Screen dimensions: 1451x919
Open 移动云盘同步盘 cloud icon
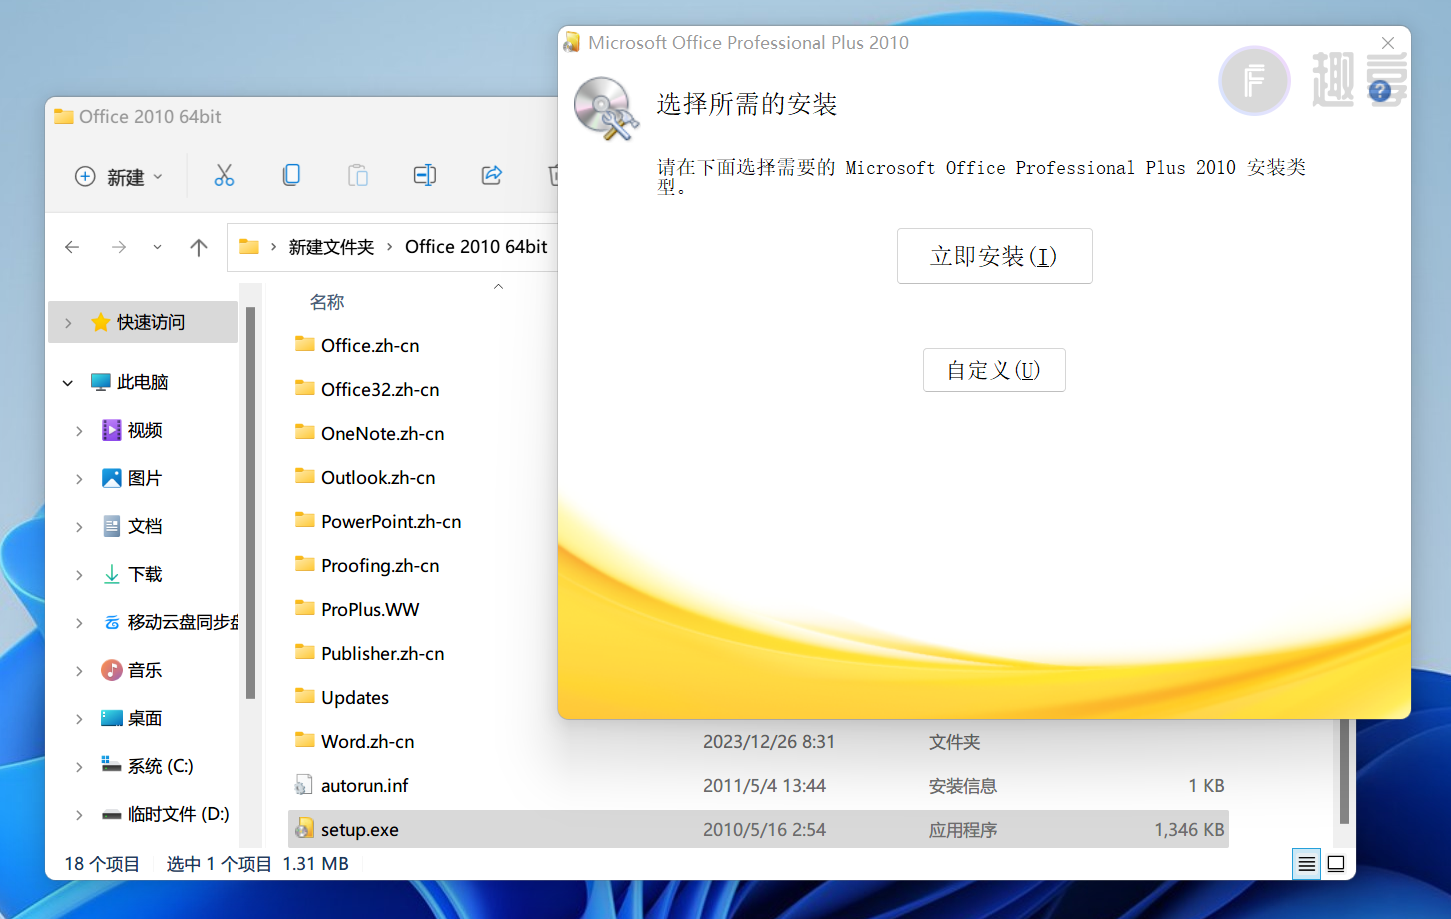pos(112,622)
